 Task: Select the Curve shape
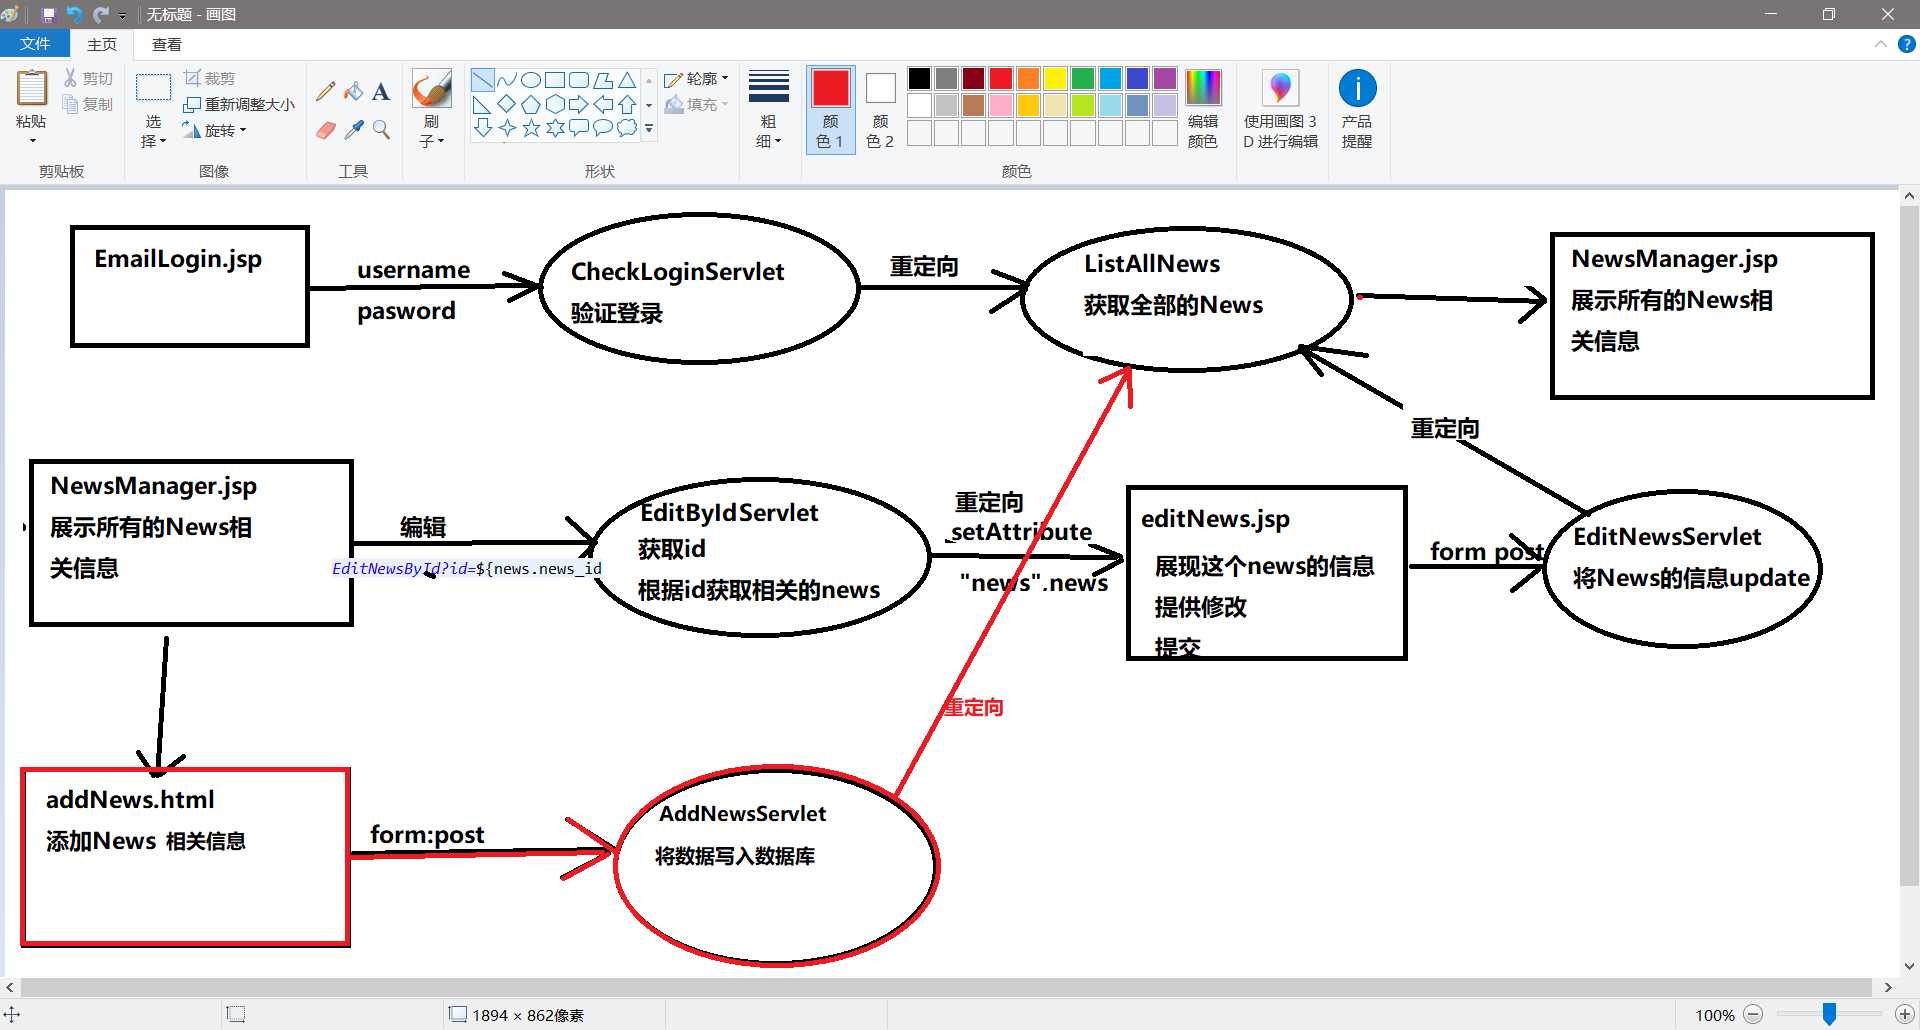click(507, 80)
